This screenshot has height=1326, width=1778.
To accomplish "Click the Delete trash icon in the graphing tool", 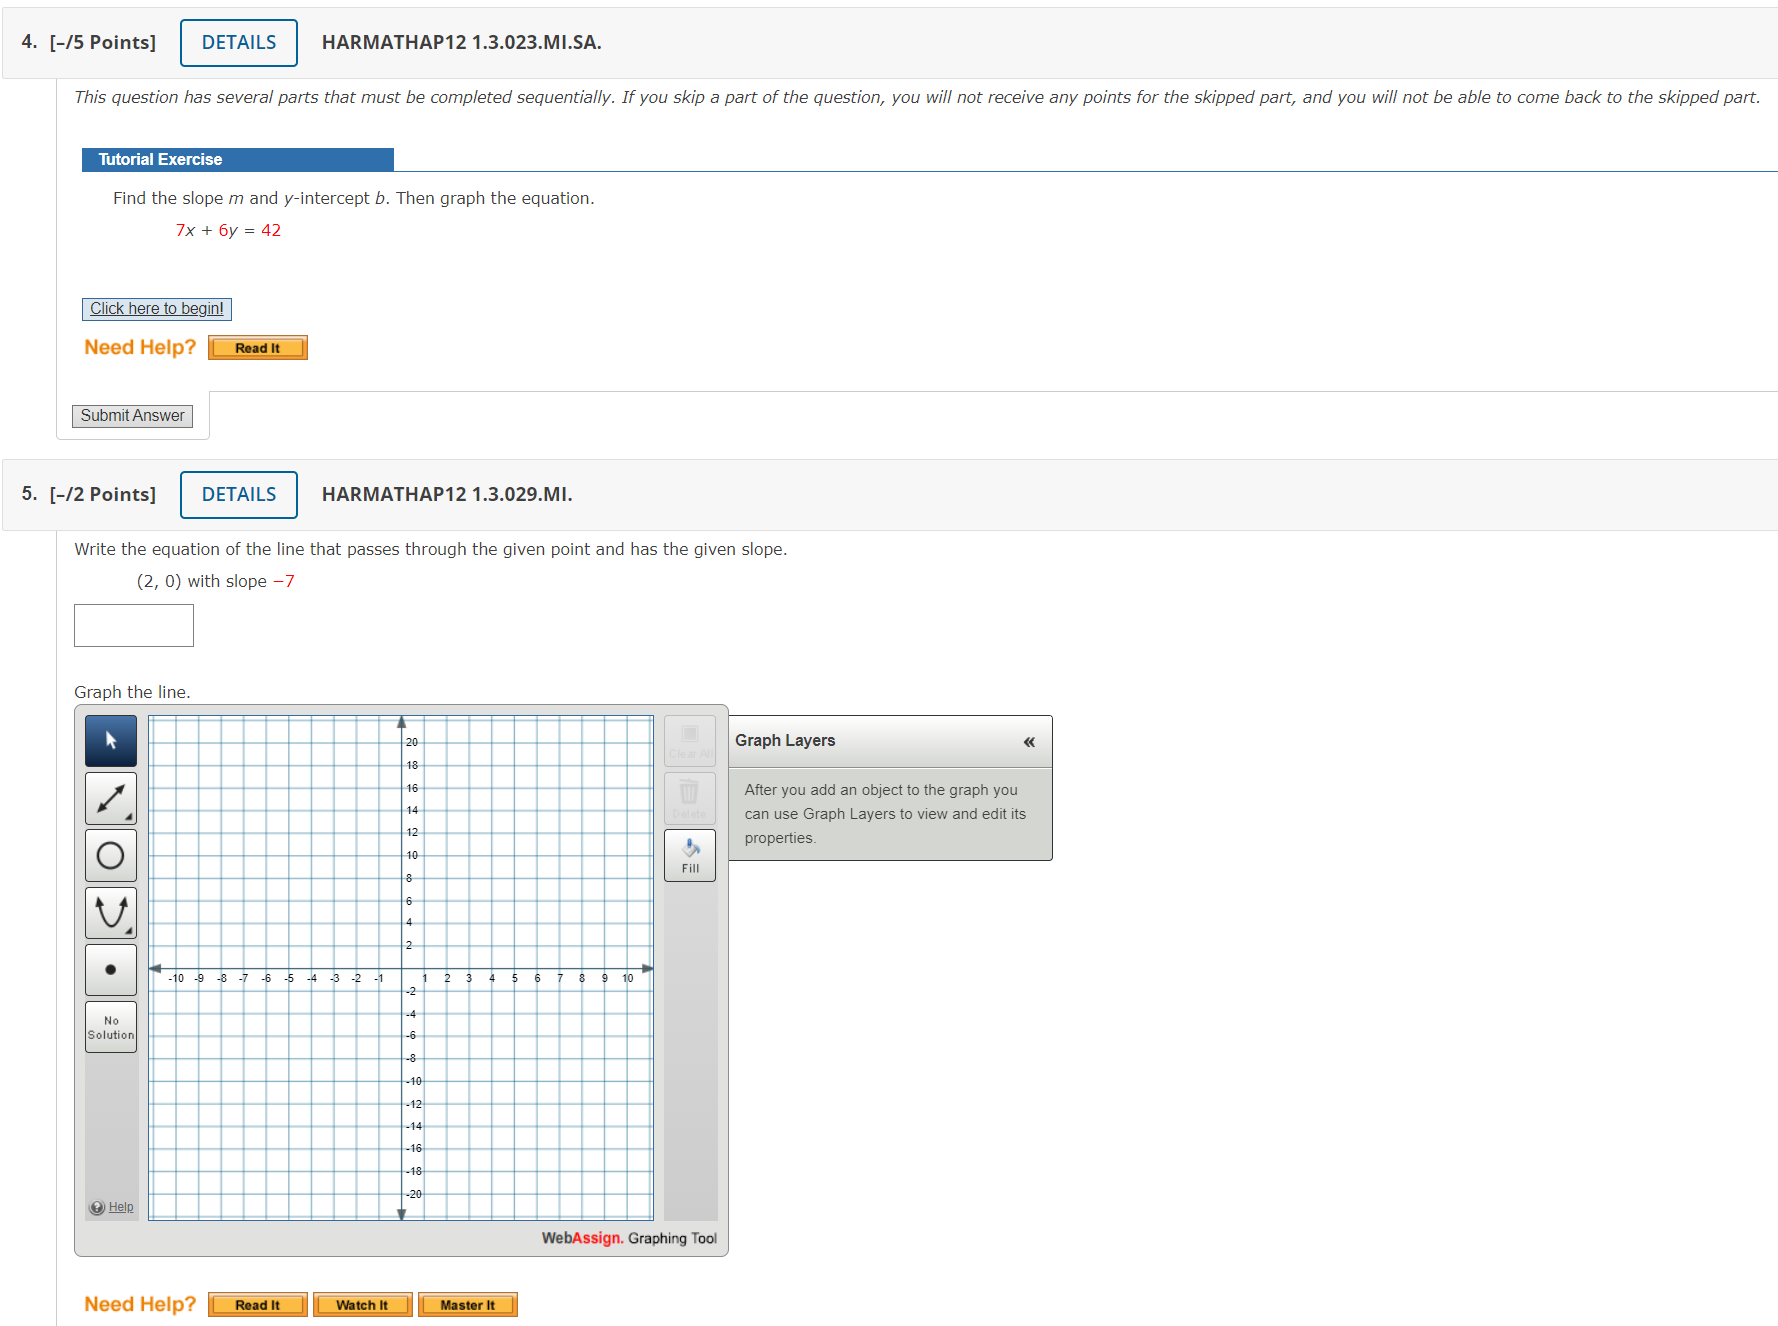I will point(689,797).
